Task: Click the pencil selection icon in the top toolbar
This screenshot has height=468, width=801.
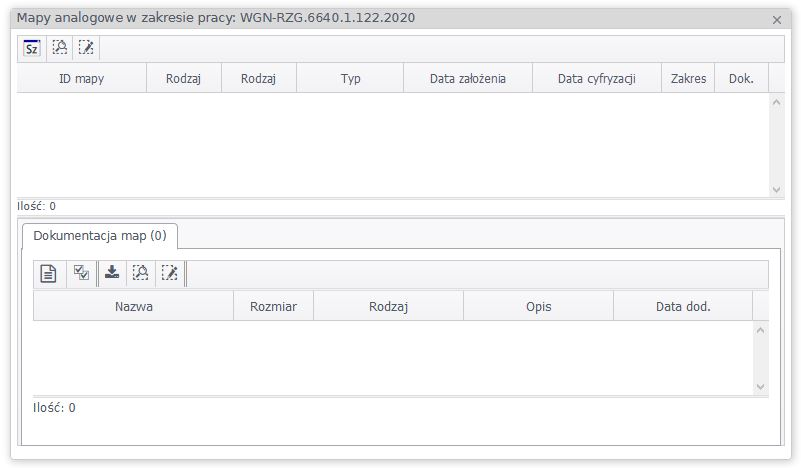Action: (x=86, y=48)
